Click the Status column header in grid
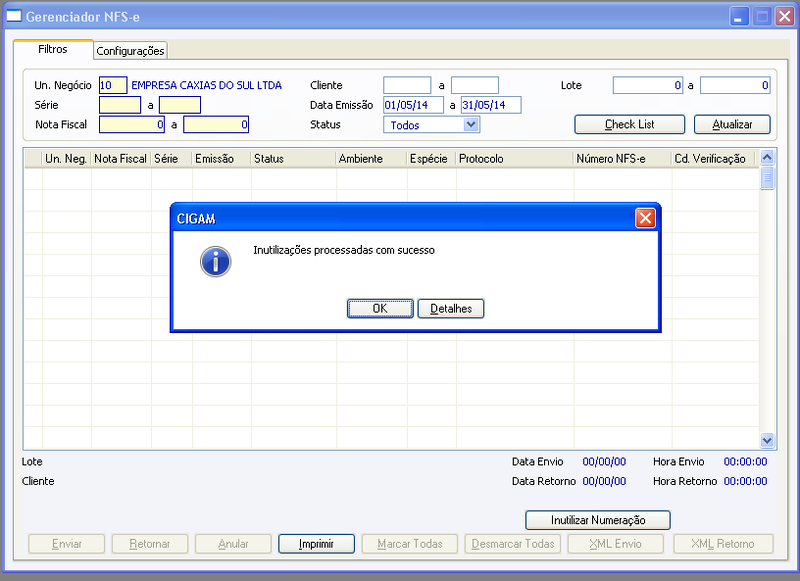The image size is (800, 581). tap(293, 159)
